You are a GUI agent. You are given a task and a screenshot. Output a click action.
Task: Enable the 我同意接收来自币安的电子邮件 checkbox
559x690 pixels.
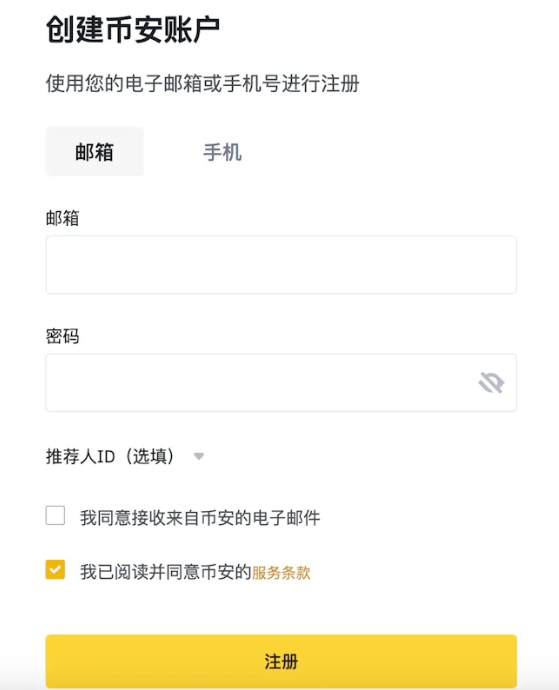click(55, 515)
